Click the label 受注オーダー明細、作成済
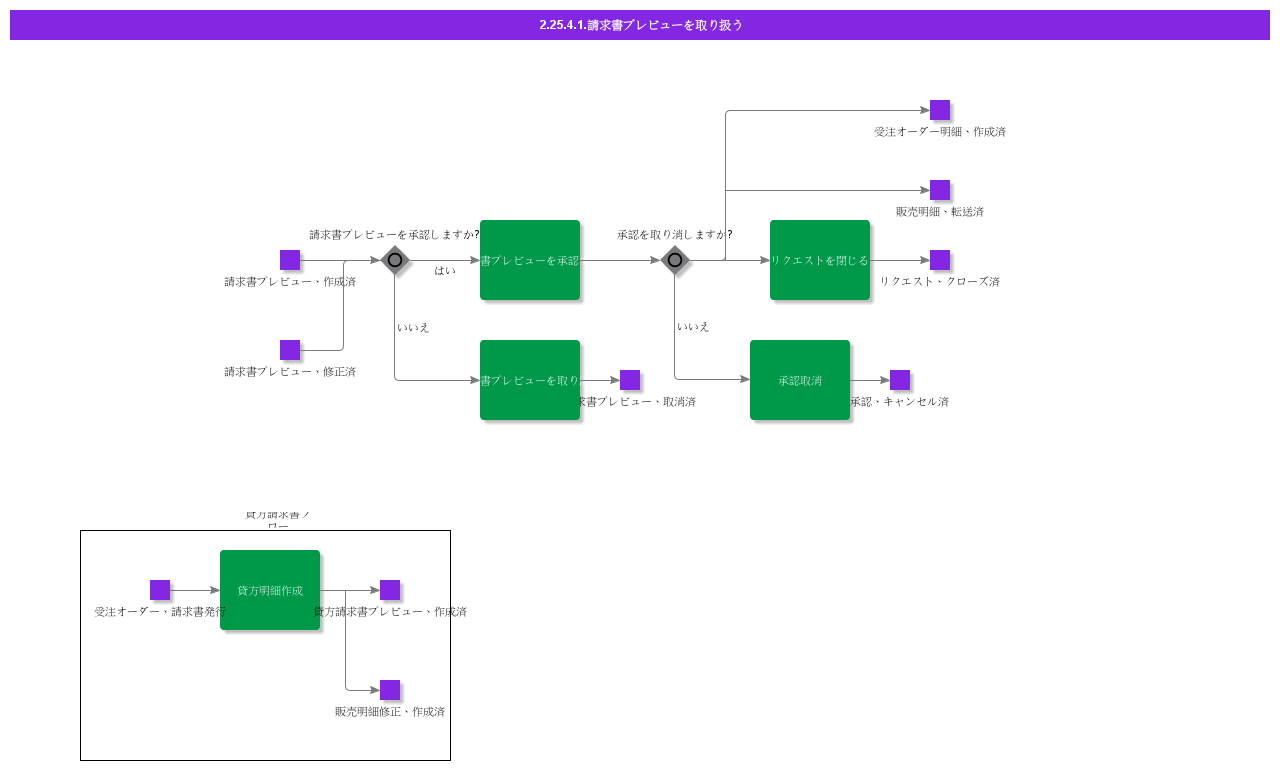 940,132
